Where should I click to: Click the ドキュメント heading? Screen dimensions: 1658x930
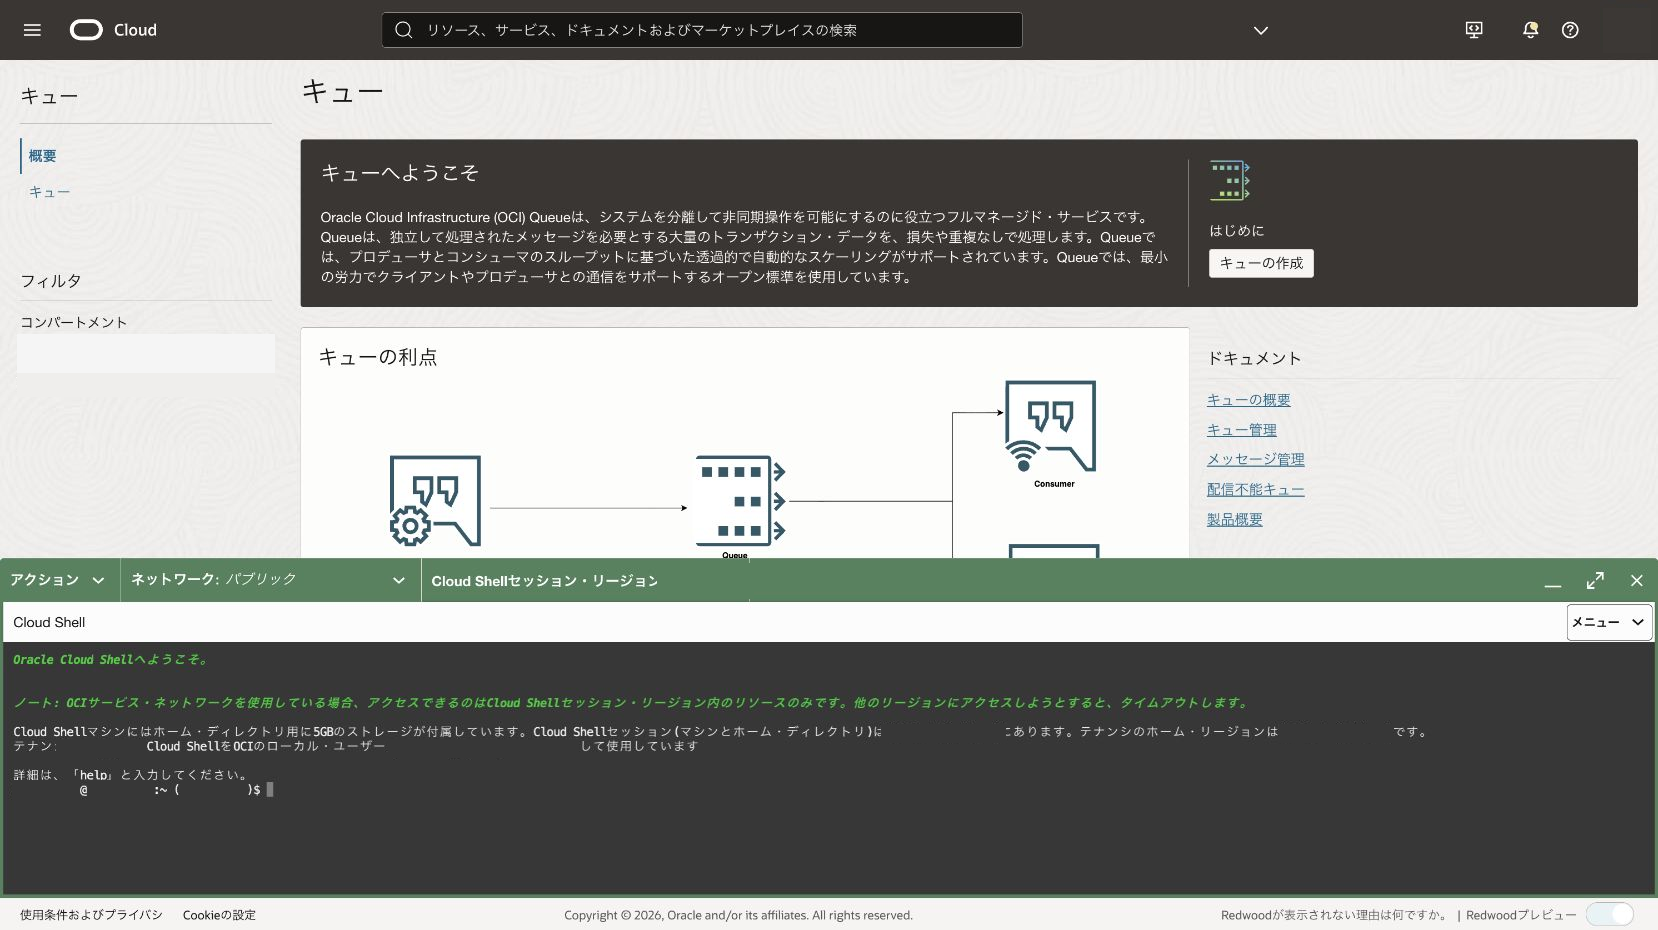tap(1254, 358)
